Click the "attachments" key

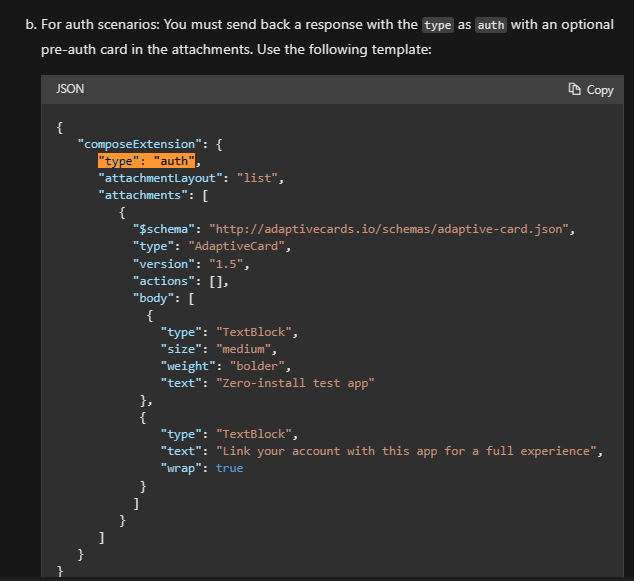pos(143,195)
